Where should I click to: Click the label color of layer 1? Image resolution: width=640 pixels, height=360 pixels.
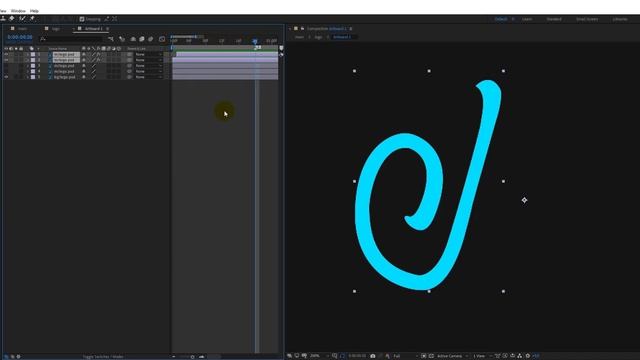pyautogui.click(x=33, y=54)
